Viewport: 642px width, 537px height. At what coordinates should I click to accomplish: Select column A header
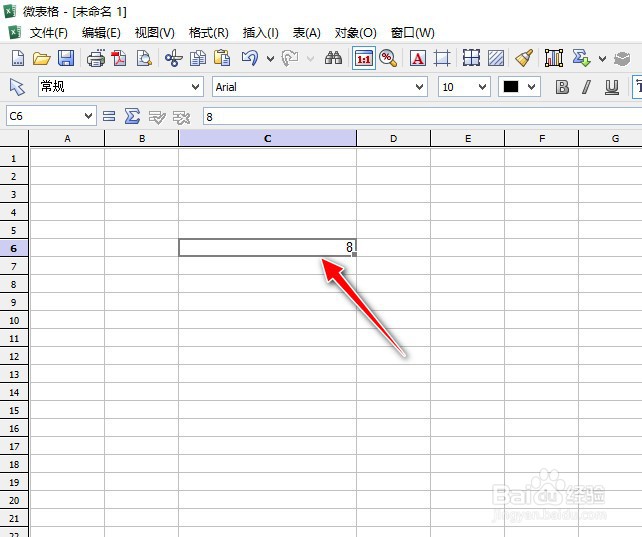pyautogui.click(x=67, y=138)
